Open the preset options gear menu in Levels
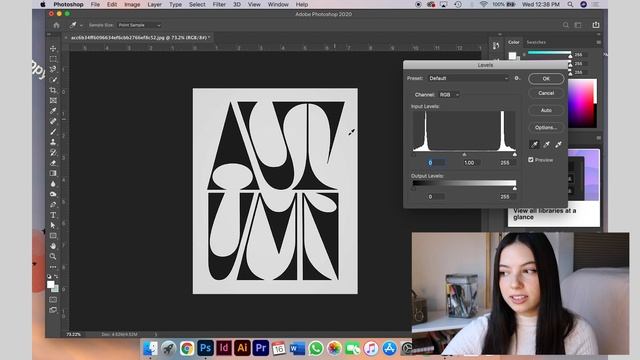This screenshot has height=360, width=640. pyautogui.click(x=517, y=78)
